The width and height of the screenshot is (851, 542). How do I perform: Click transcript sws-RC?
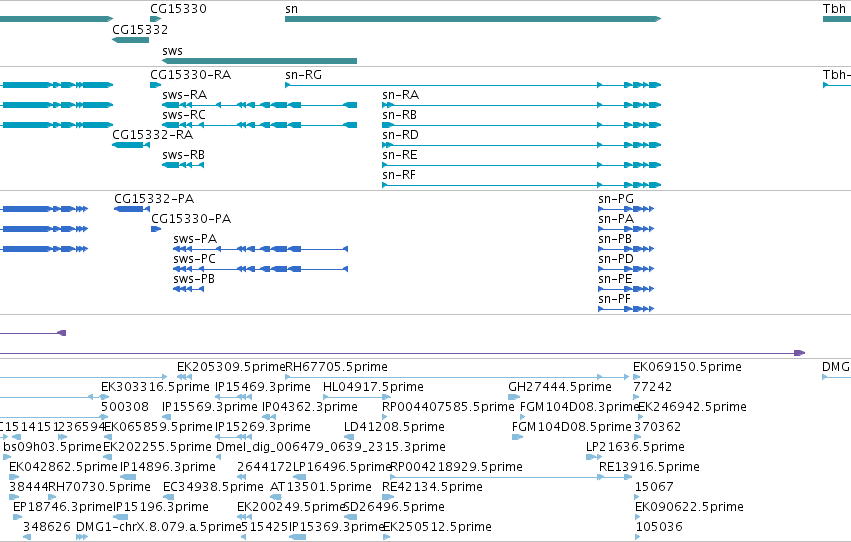coord(259,125)
